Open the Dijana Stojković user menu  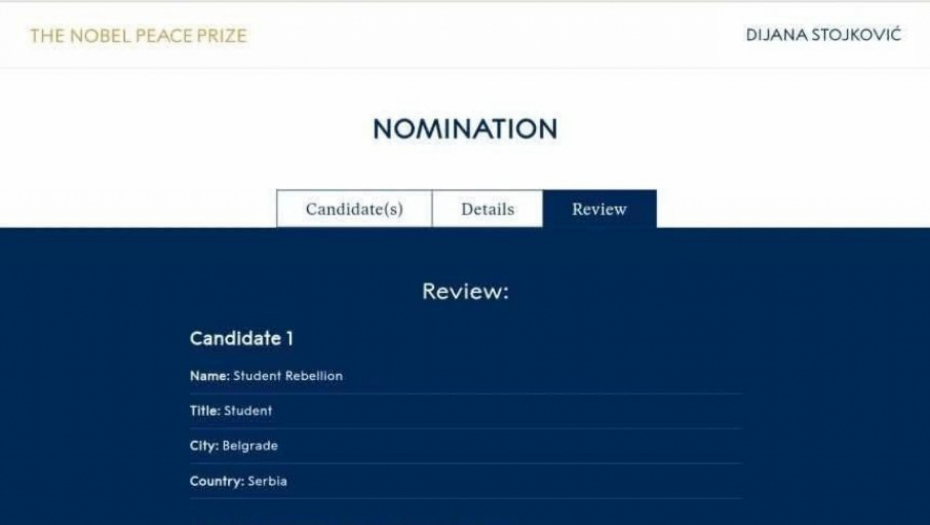coord(823,35)
